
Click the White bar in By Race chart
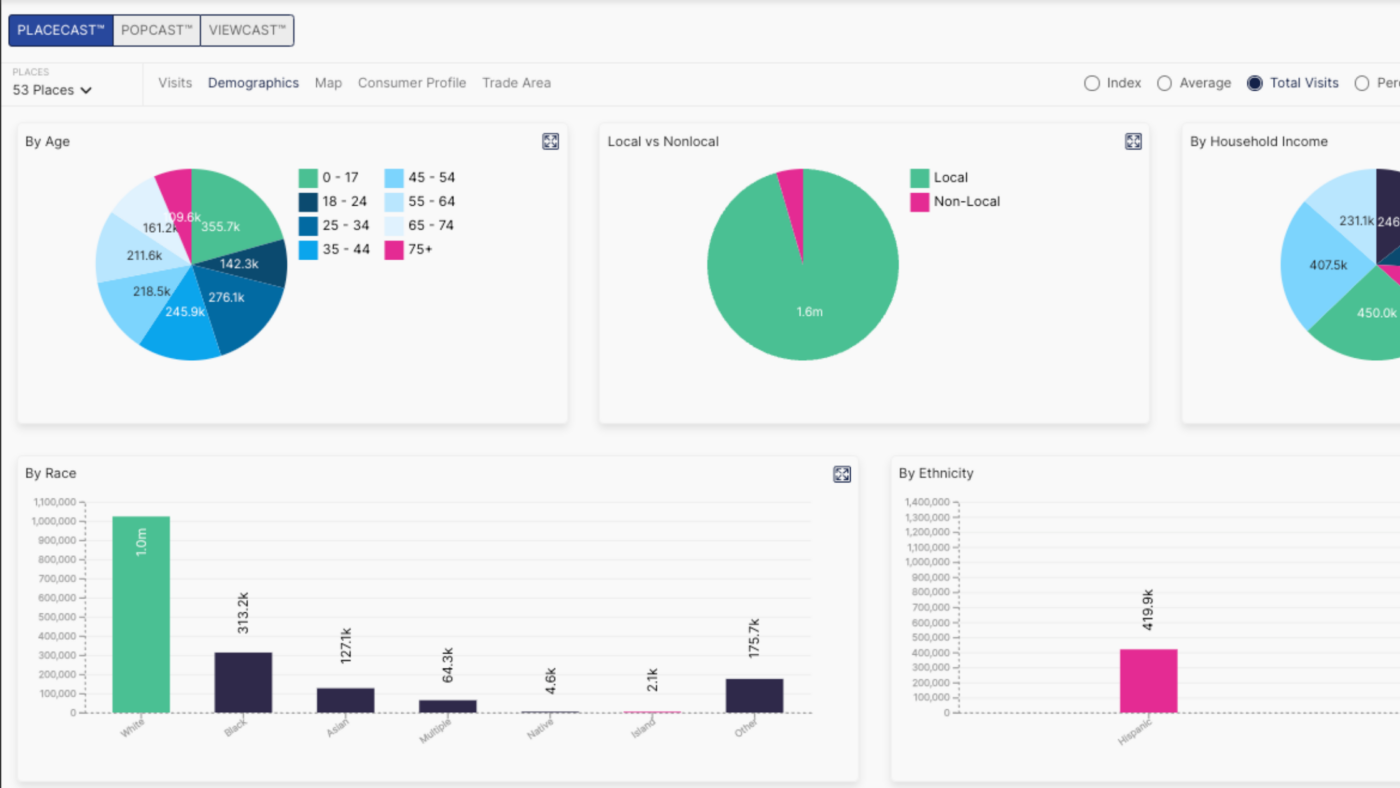pos(141,614)
